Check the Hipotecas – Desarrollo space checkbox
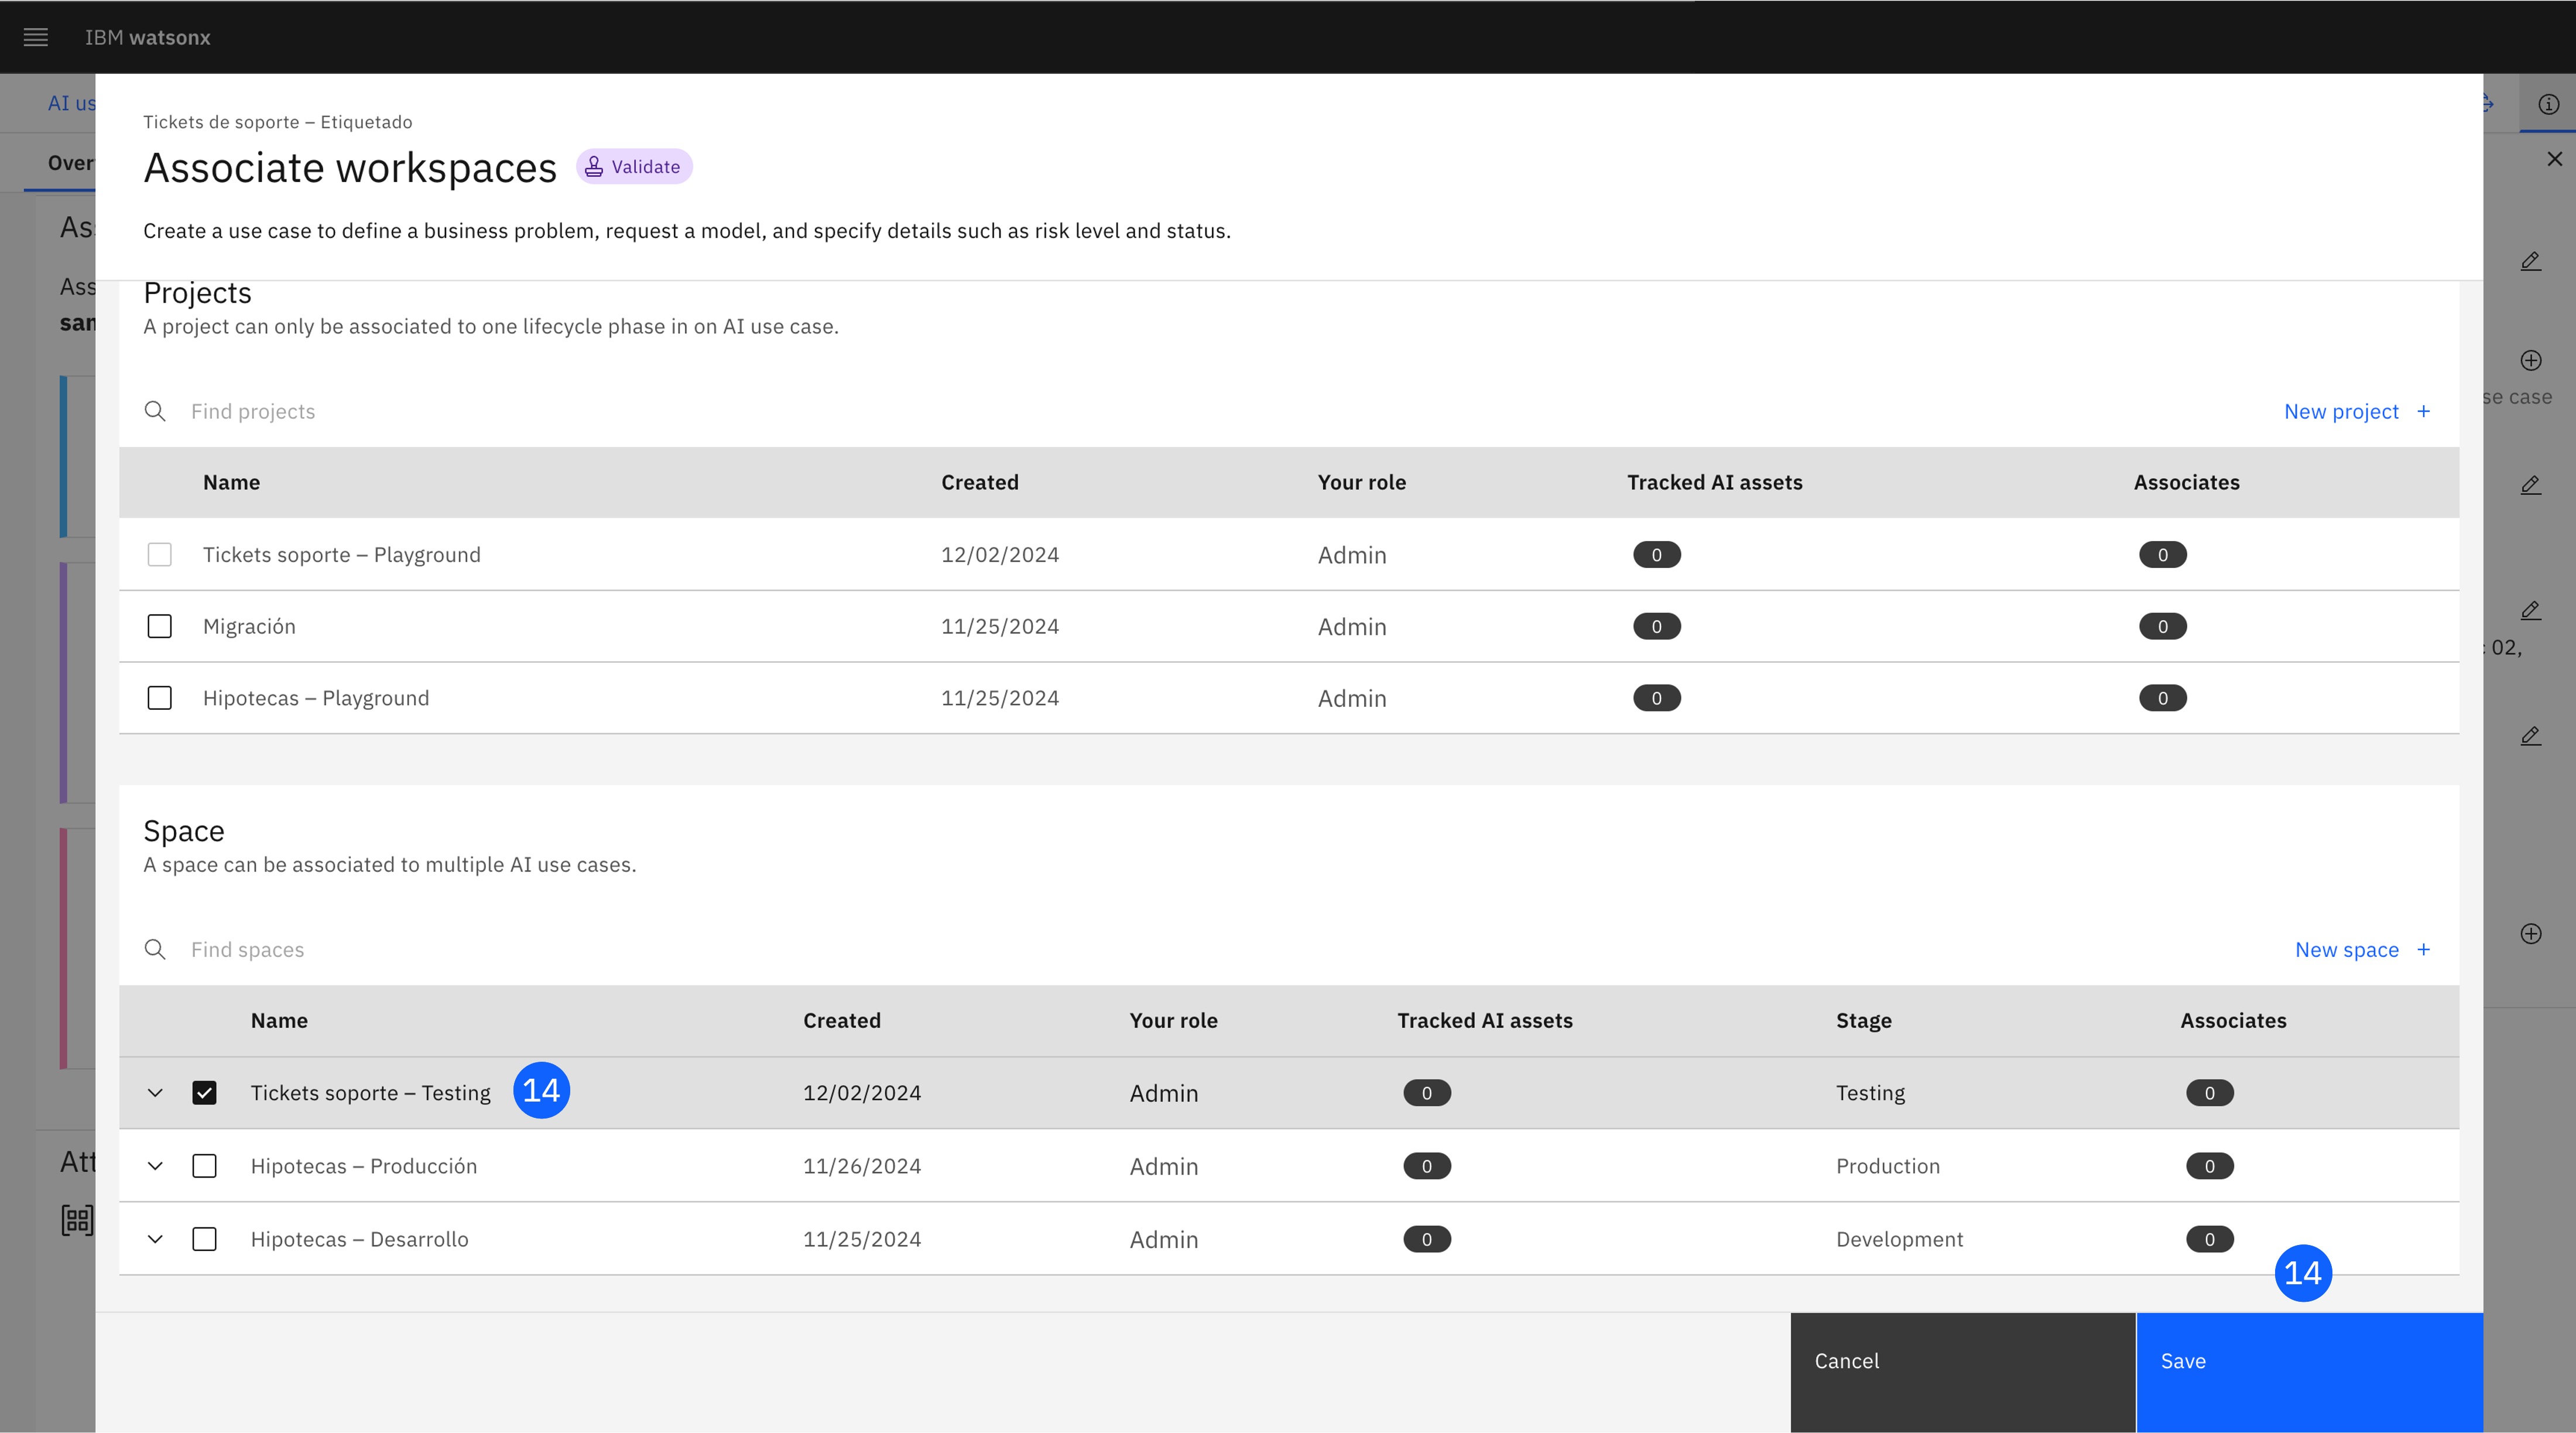The height and width of the screenshot is (1433, 2576). 204,1239
